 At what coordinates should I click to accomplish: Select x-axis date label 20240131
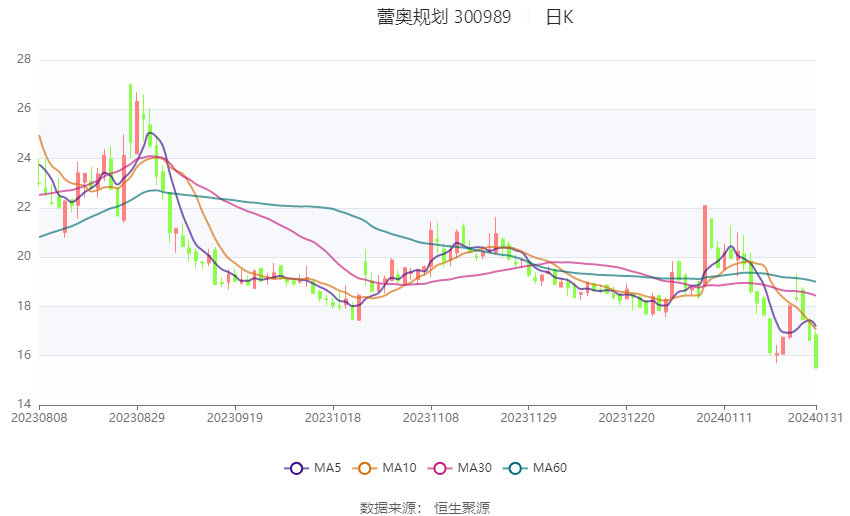pyautogui.click(x=815, y=418)
